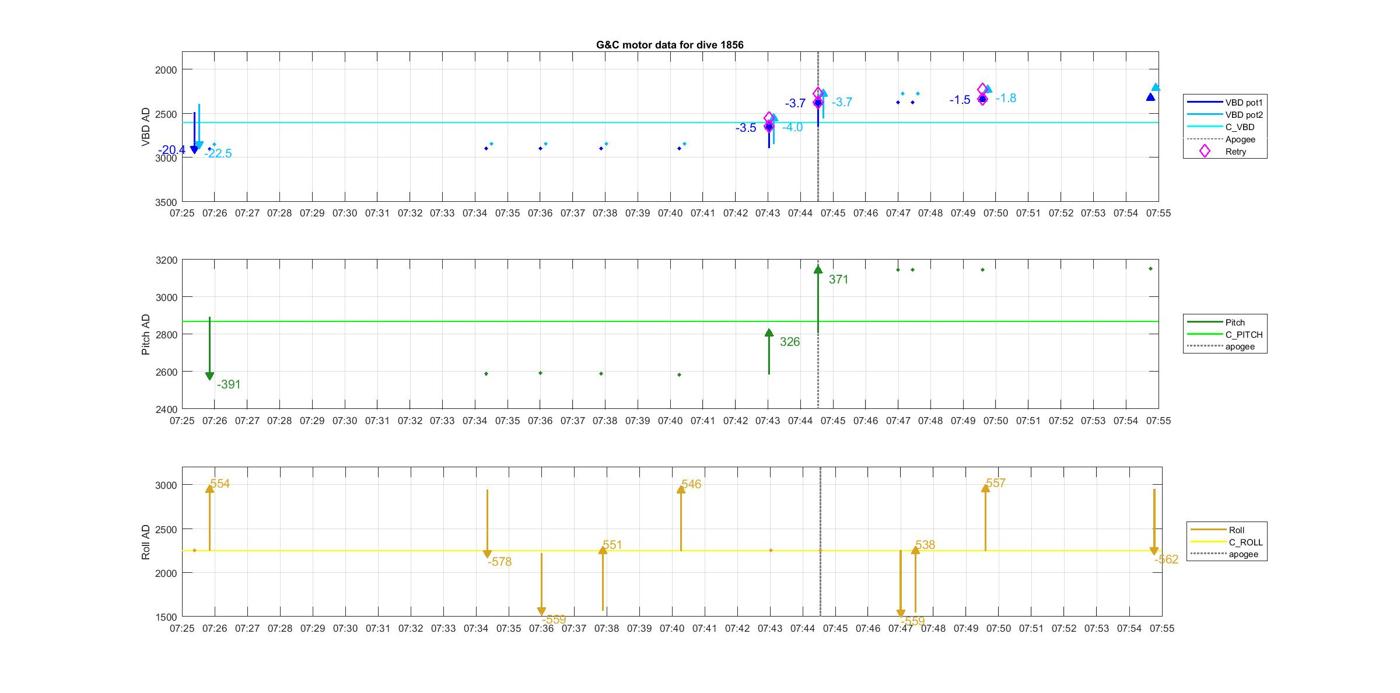Viewport: 1400px width, 693px height.
Task: Click the -20.4 VBD data label
Action: click(x=172, y=150)
